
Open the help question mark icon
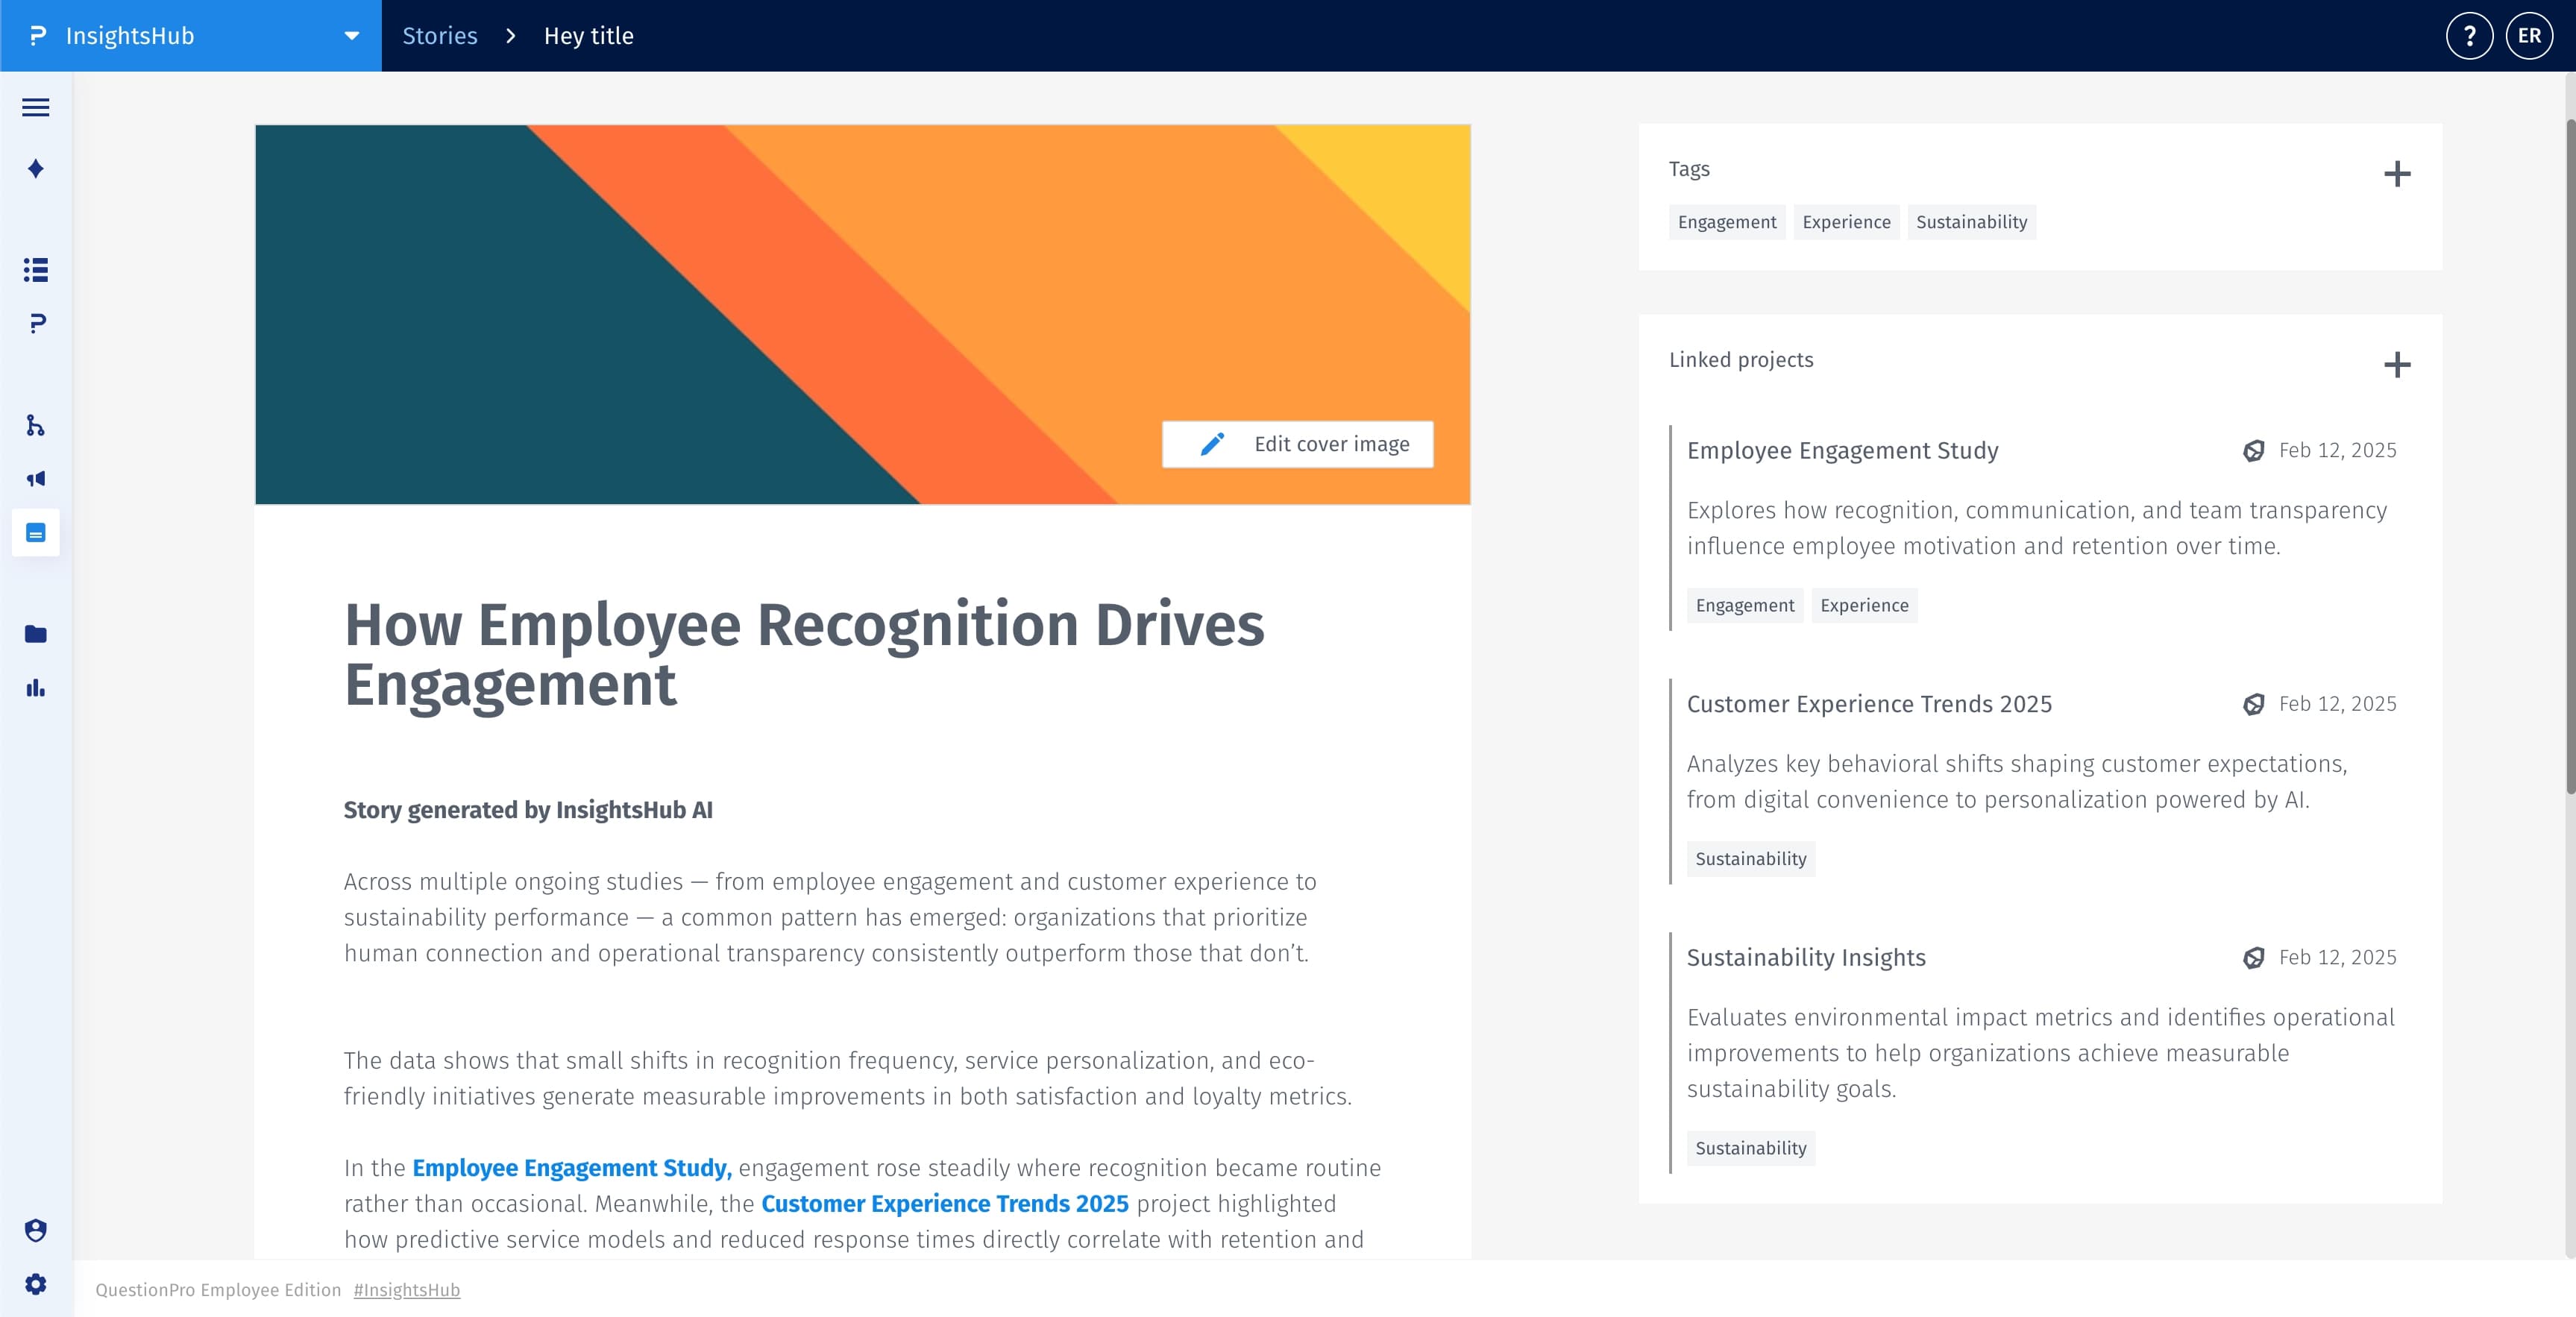(x=2469, y=36)
